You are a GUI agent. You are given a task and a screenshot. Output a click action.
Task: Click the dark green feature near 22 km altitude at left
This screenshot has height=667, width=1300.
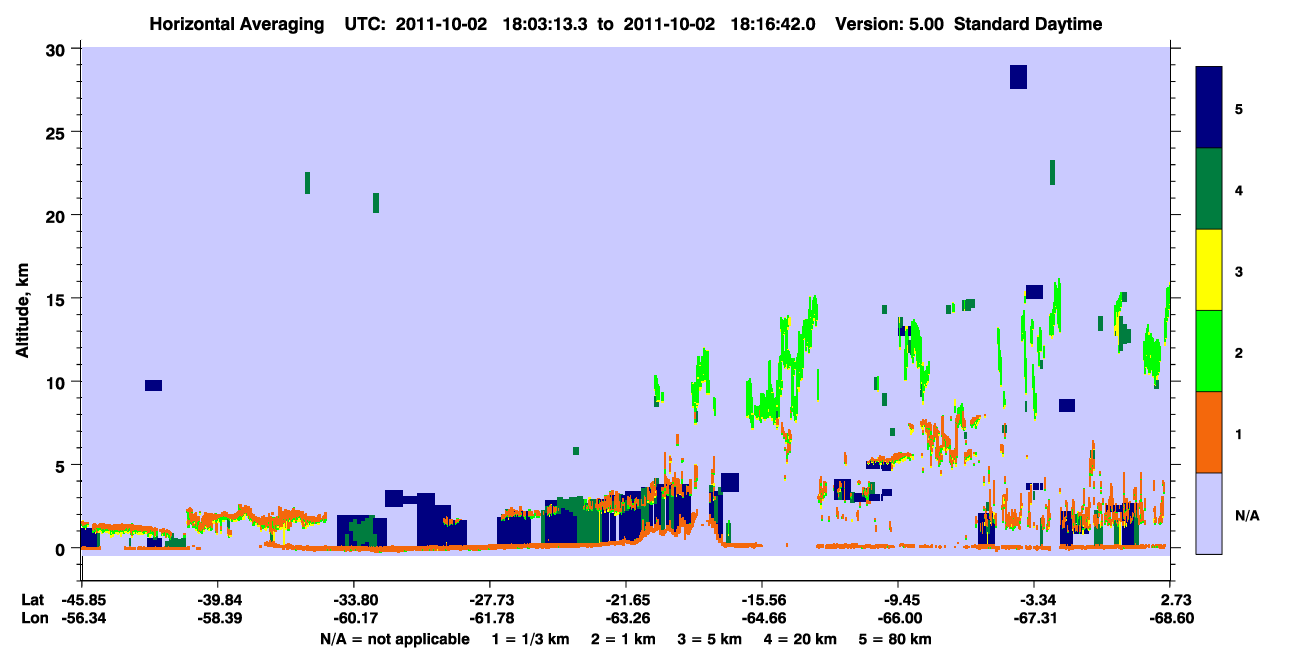(x=307, y=182)
